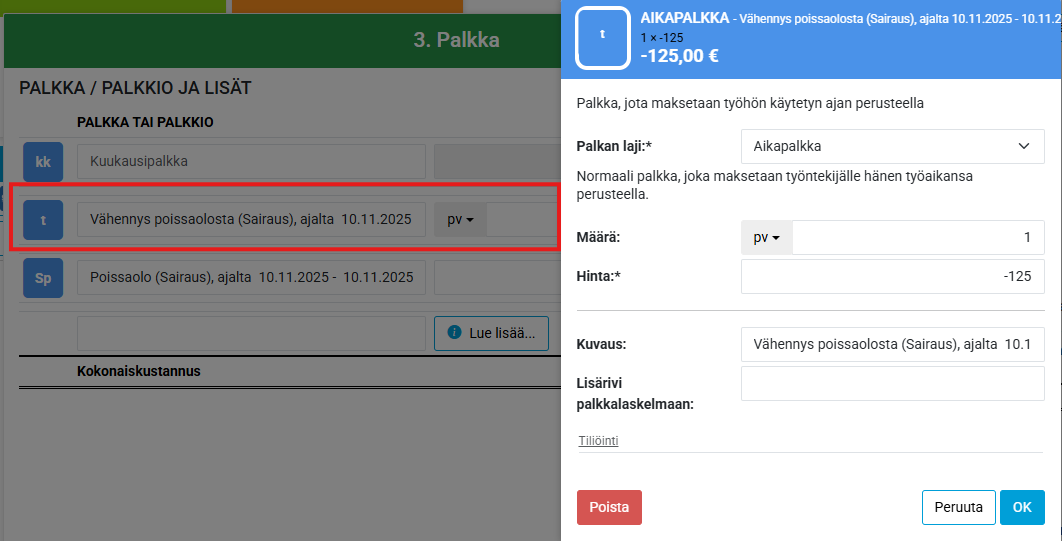1062x541 pixels.
Task: Click the Kuukausipalkka text field
Action: pyautogui.click(x=251, y=161)
